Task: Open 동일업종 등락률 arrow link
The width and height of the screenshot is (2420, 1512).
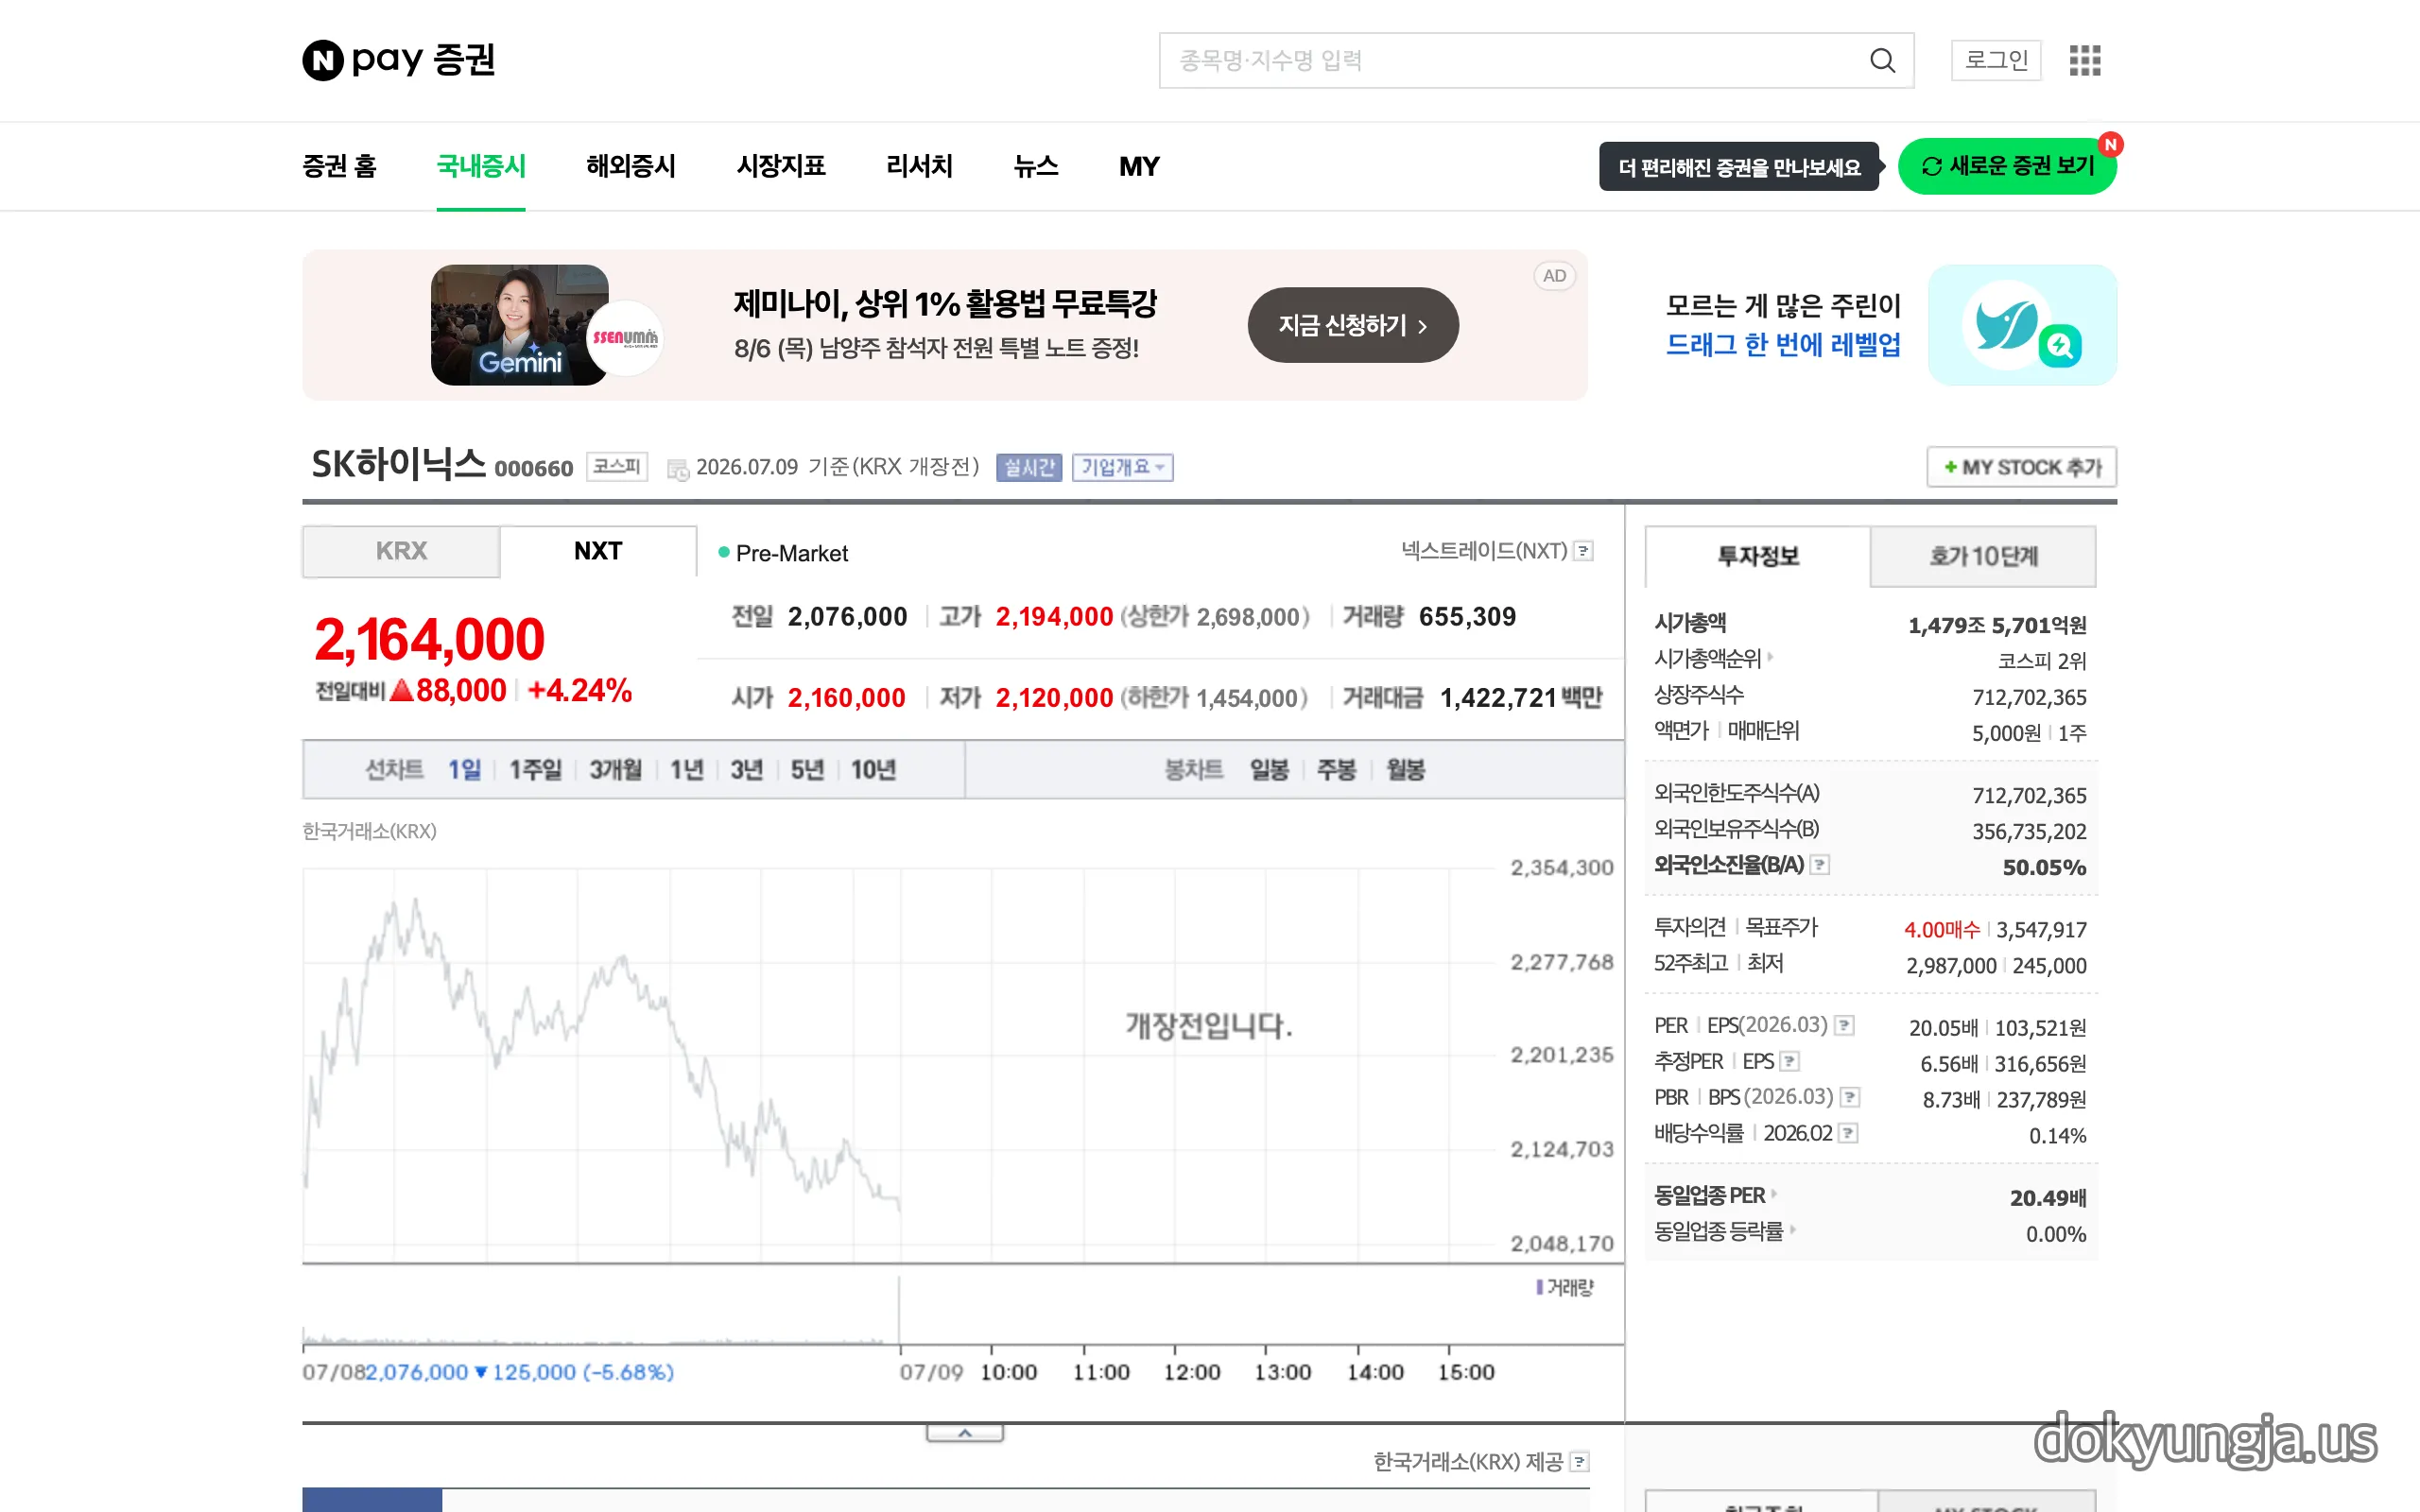Action: [x=1792, y=1229]
